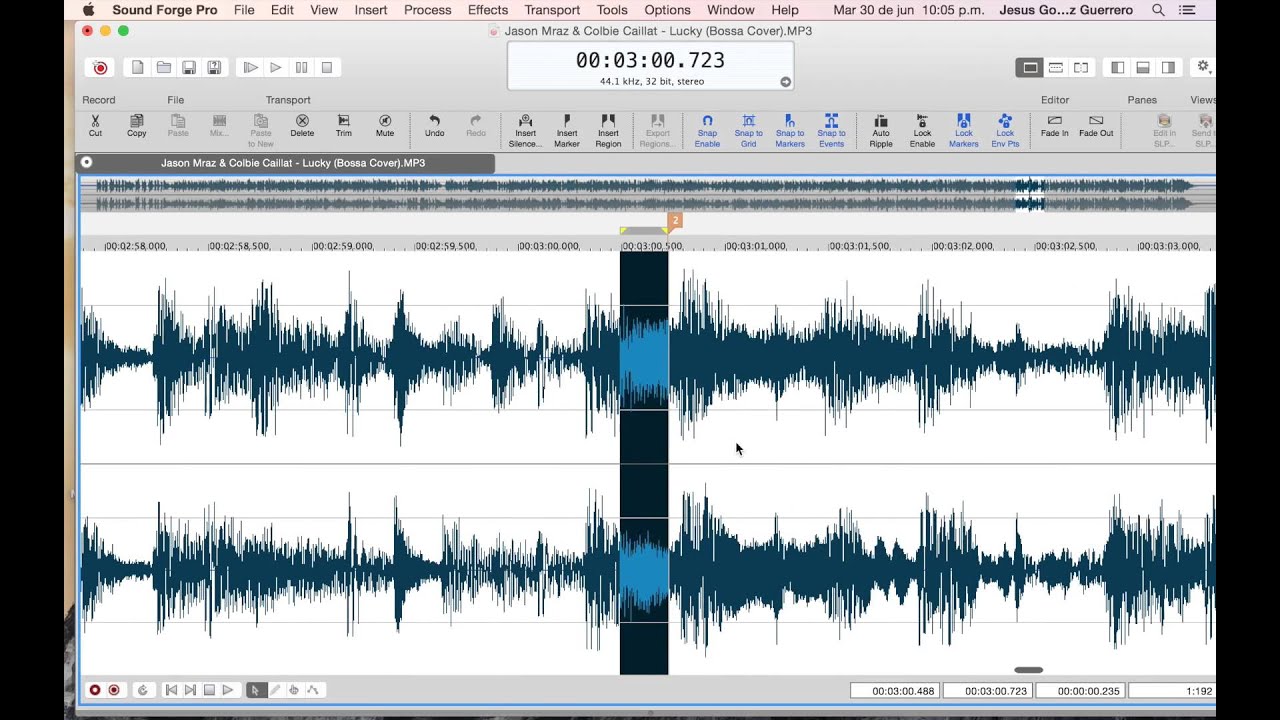
Task: Click Play All in transport toolbar
Action: [251, 68]
